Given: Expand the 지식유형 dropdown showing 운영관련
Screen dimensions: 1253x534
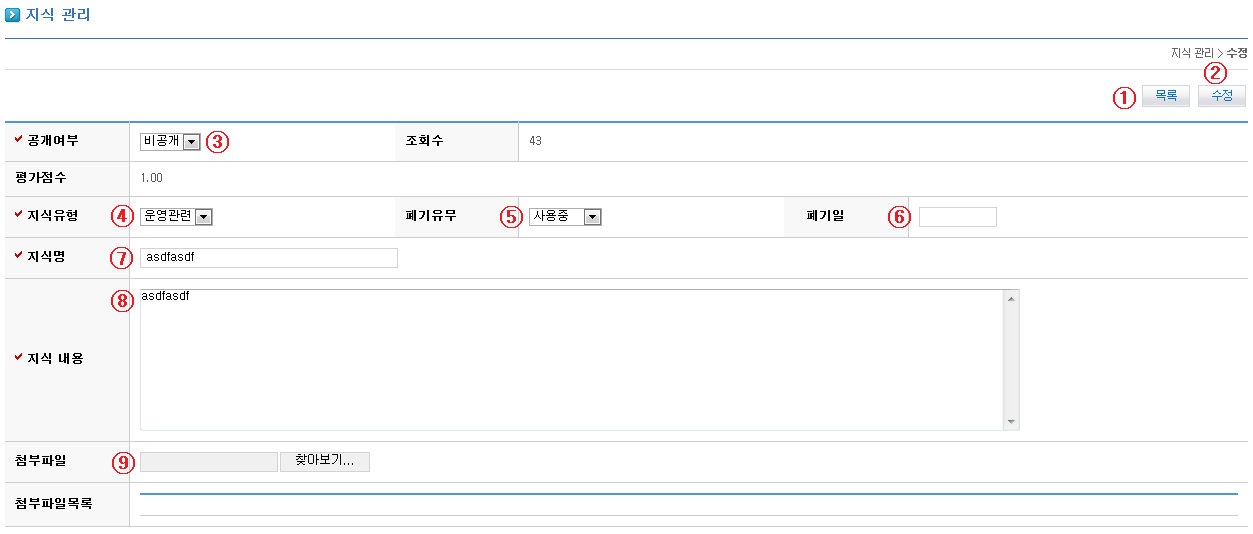Looking at the screenshot, I should tap(176, 216).
